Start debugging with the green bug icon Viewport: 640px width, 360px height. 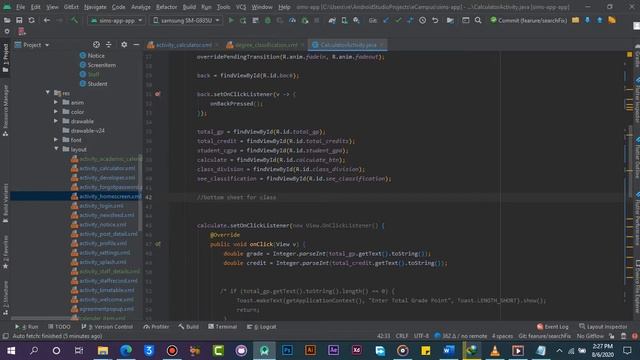pyautogui.click(x=268, y=20)
